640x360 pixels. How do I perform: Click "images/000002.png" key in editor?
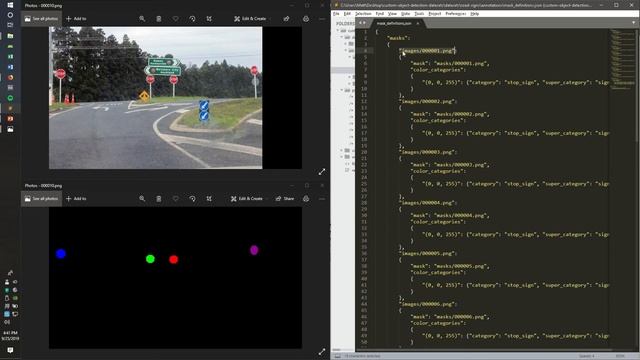[427, 101]
